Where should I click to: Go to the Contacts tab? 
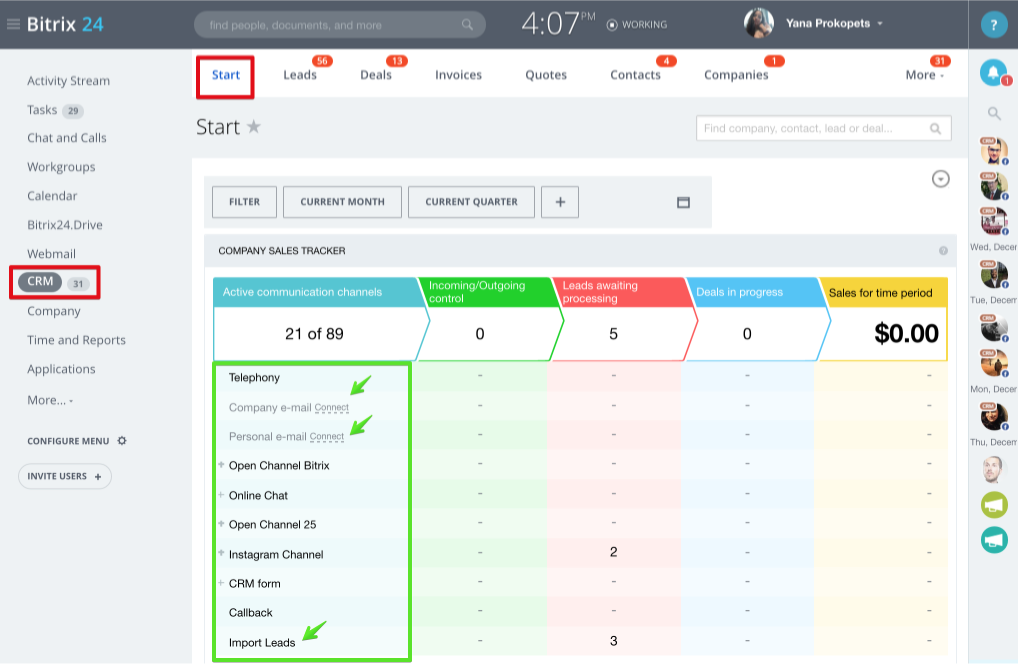(635, 75)
